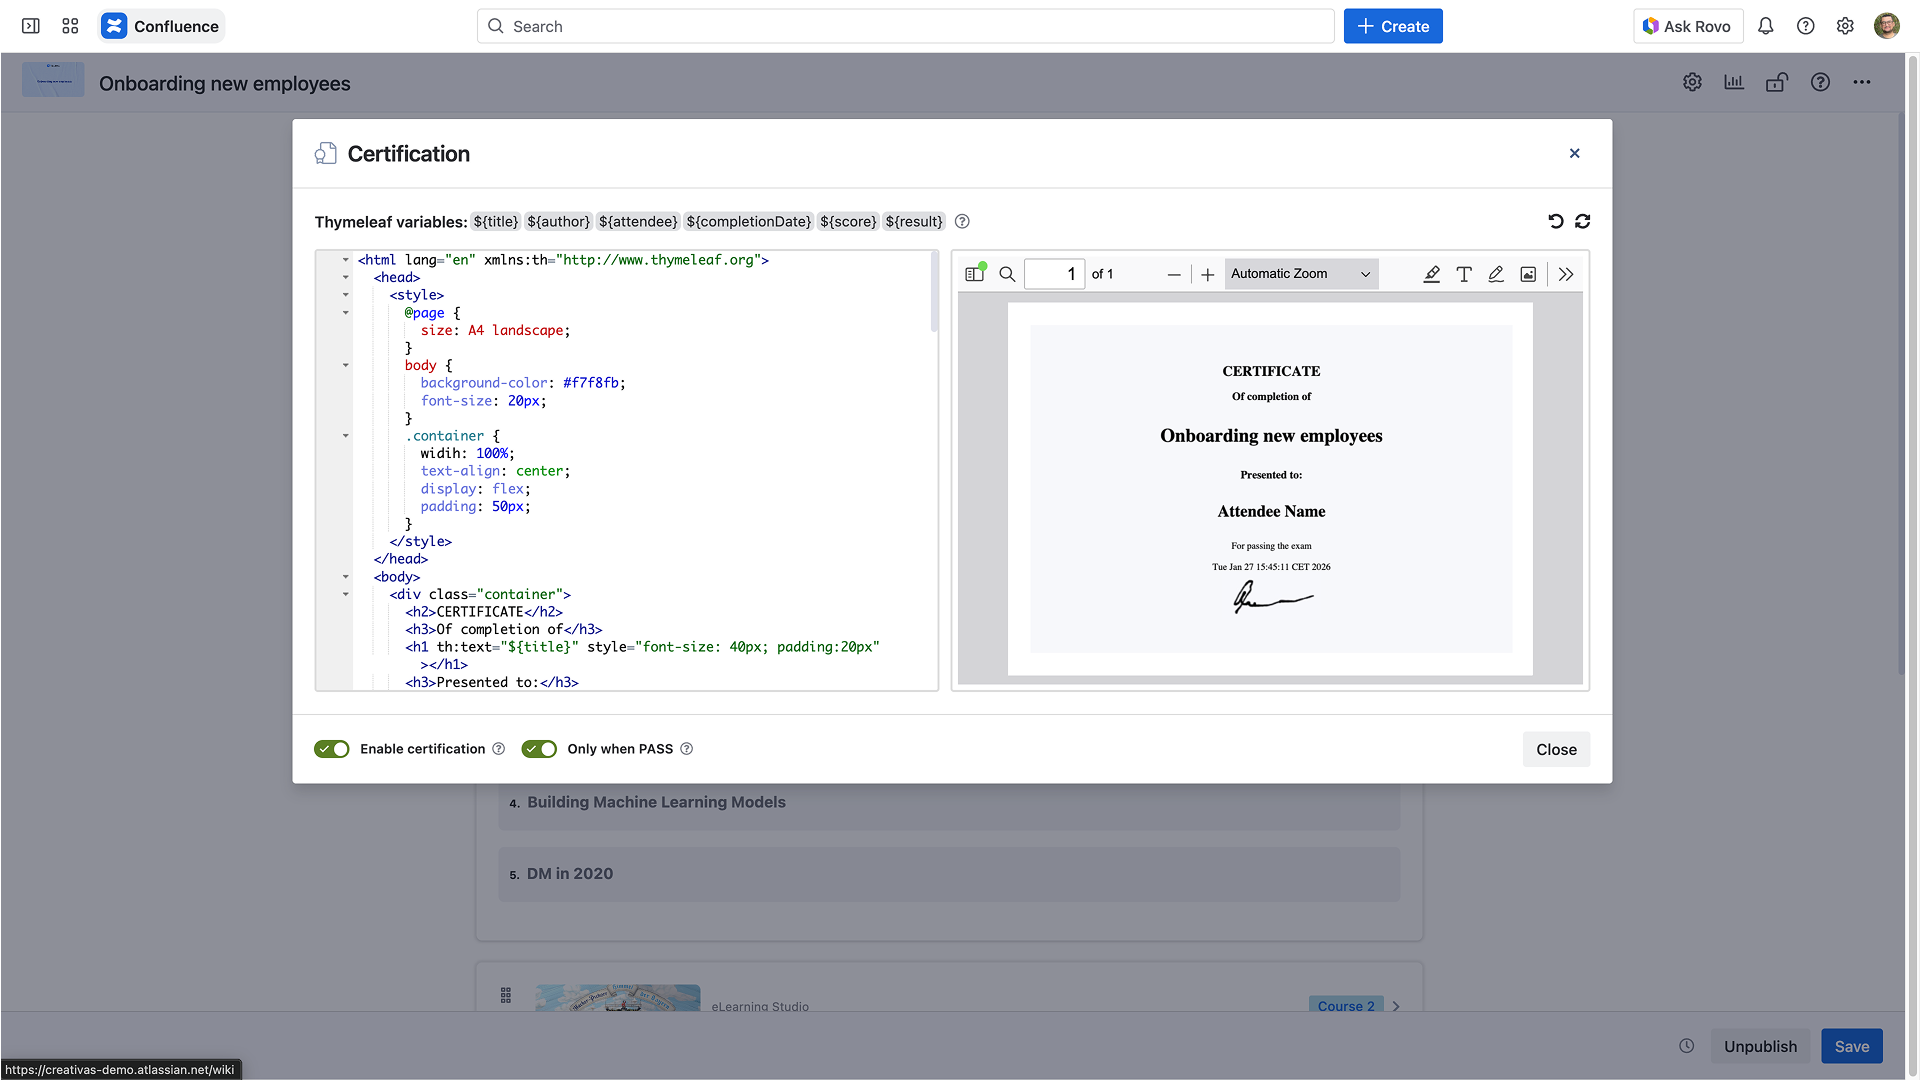The image size is (1920, 1080).
Task: Select the PDF draw pencil tool
Action: 1496,274
